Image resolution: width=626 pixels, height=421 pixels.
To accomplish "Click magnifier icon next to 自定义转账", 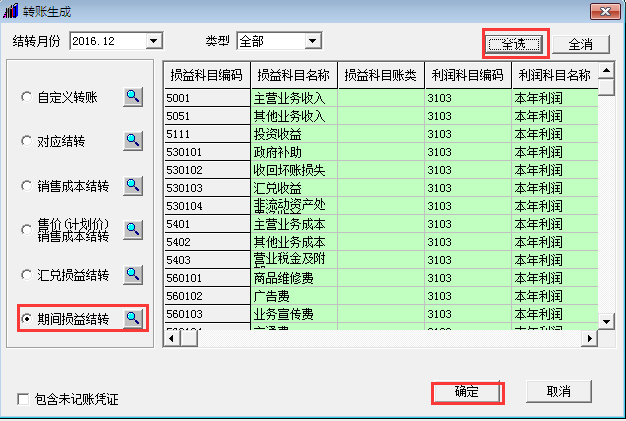I will (133, 97).
